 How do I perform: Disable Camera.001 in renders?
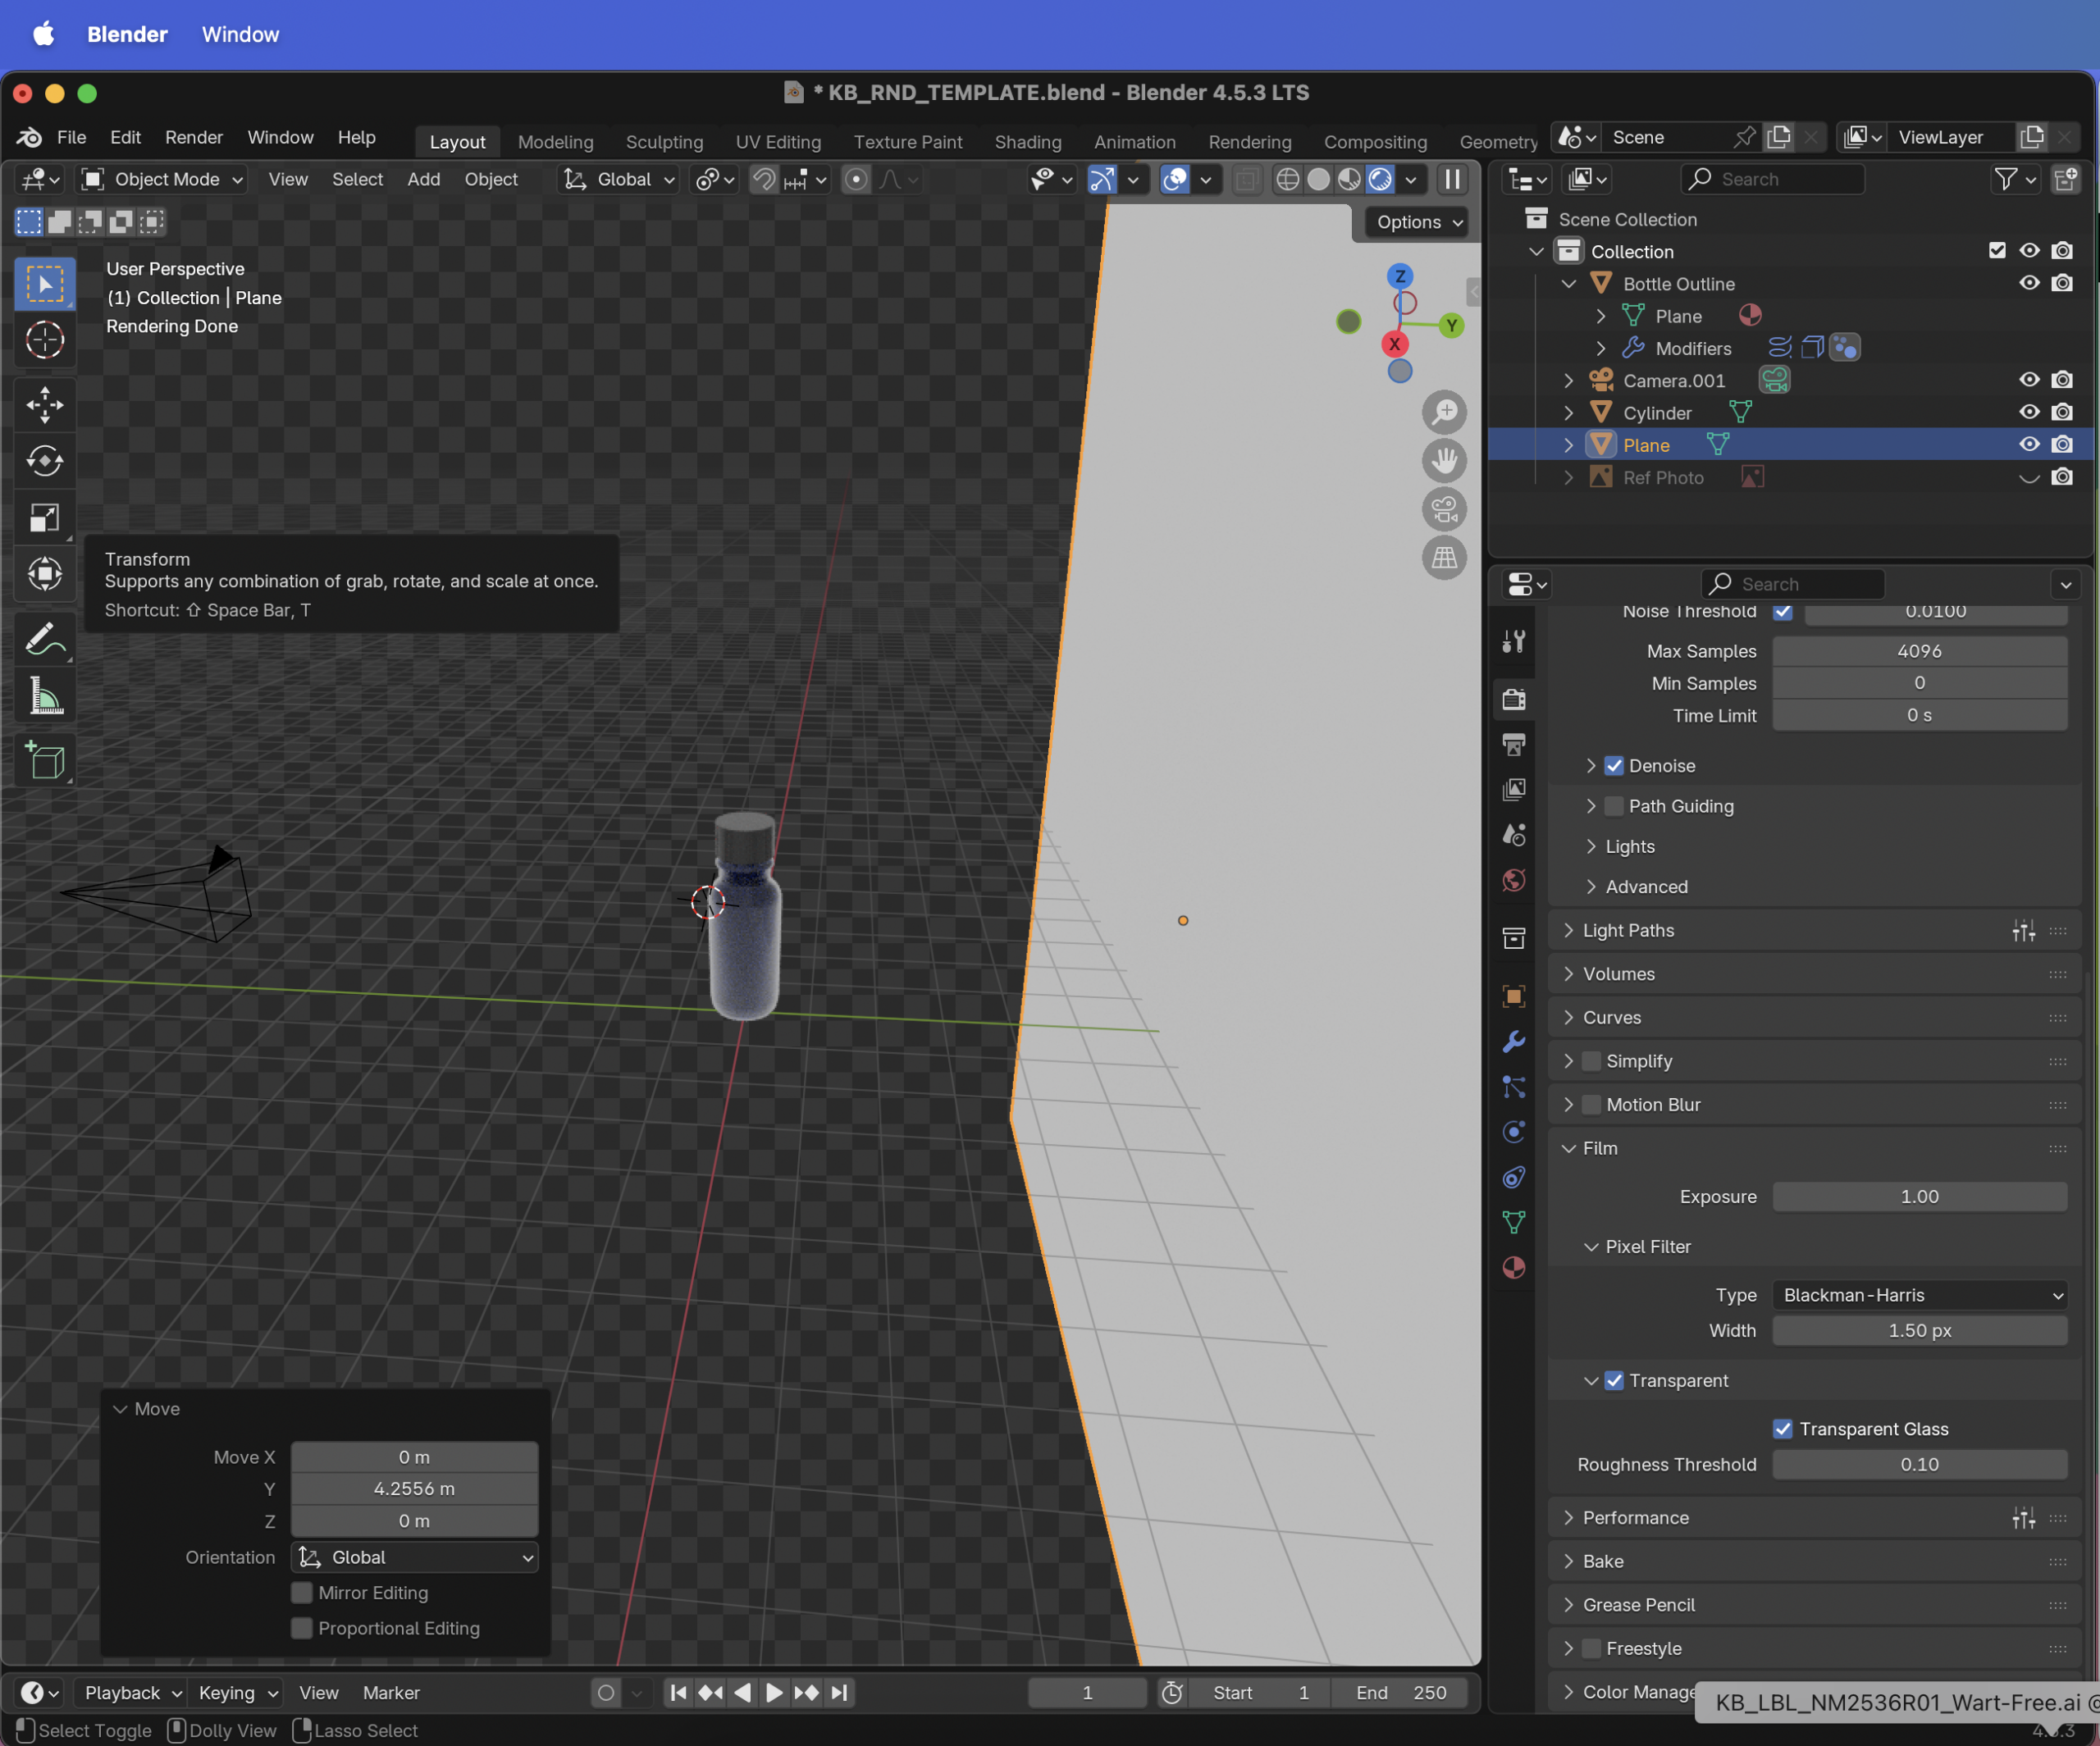(x=2062, y=381)
